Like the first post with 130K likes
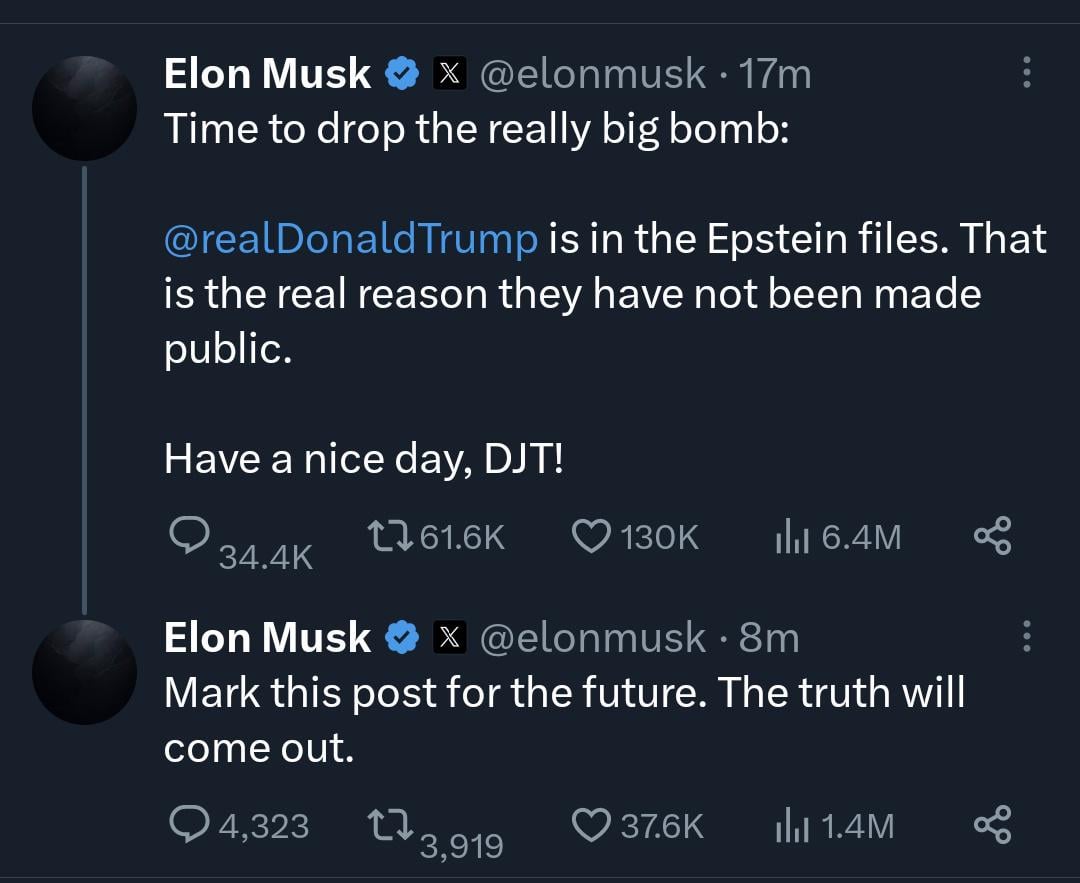The width and height of the screenshot is (1080, 883). (591, 537)
